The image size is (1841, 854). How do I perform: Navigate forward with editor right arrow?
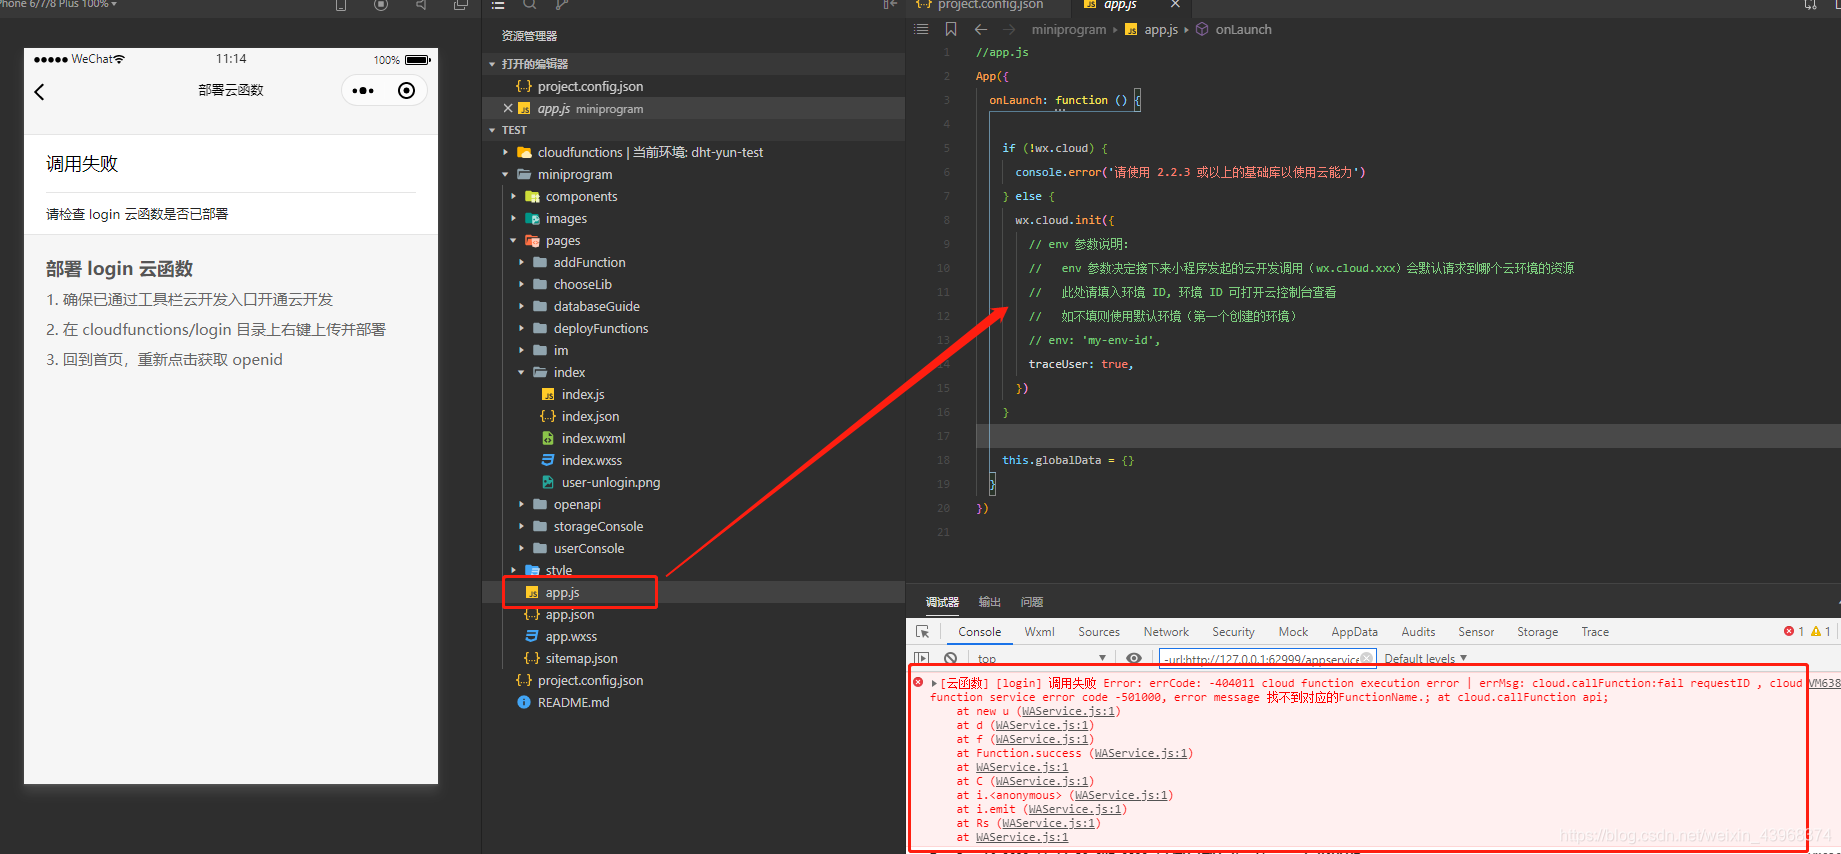[x=1009, y=29]
